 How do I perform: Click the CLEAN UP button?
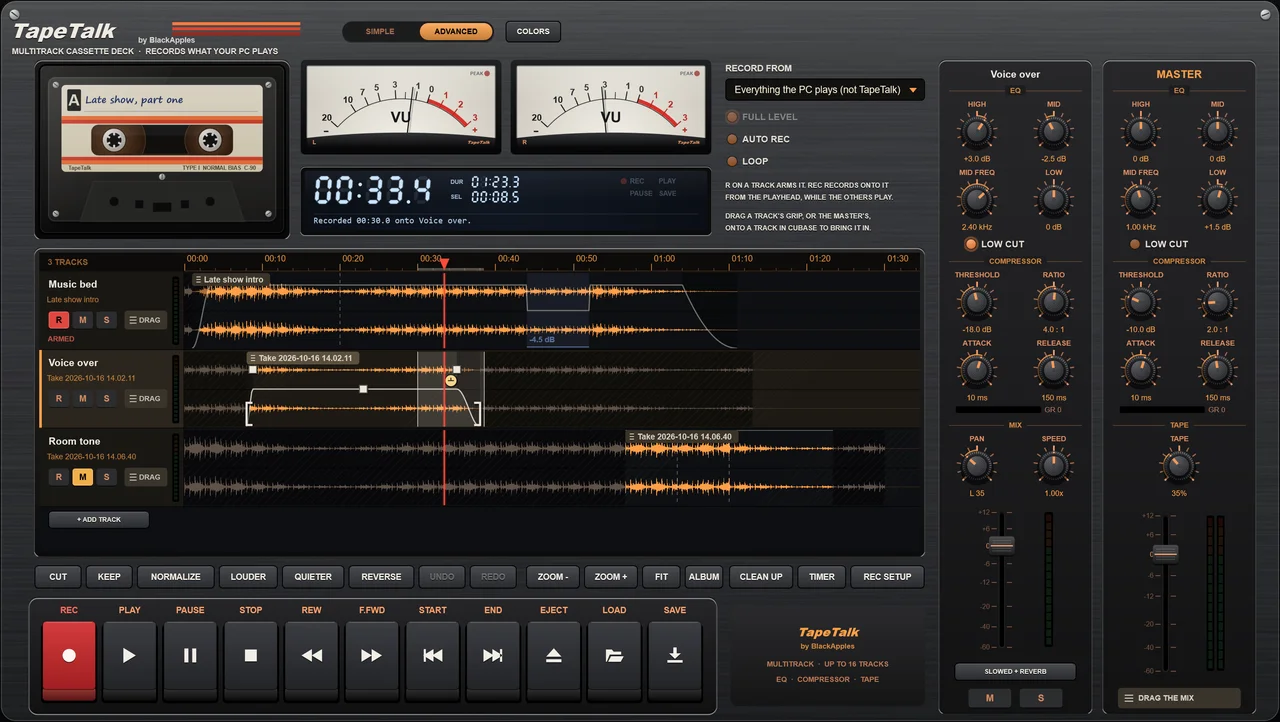pyautogui.click(x=761, y=577)
